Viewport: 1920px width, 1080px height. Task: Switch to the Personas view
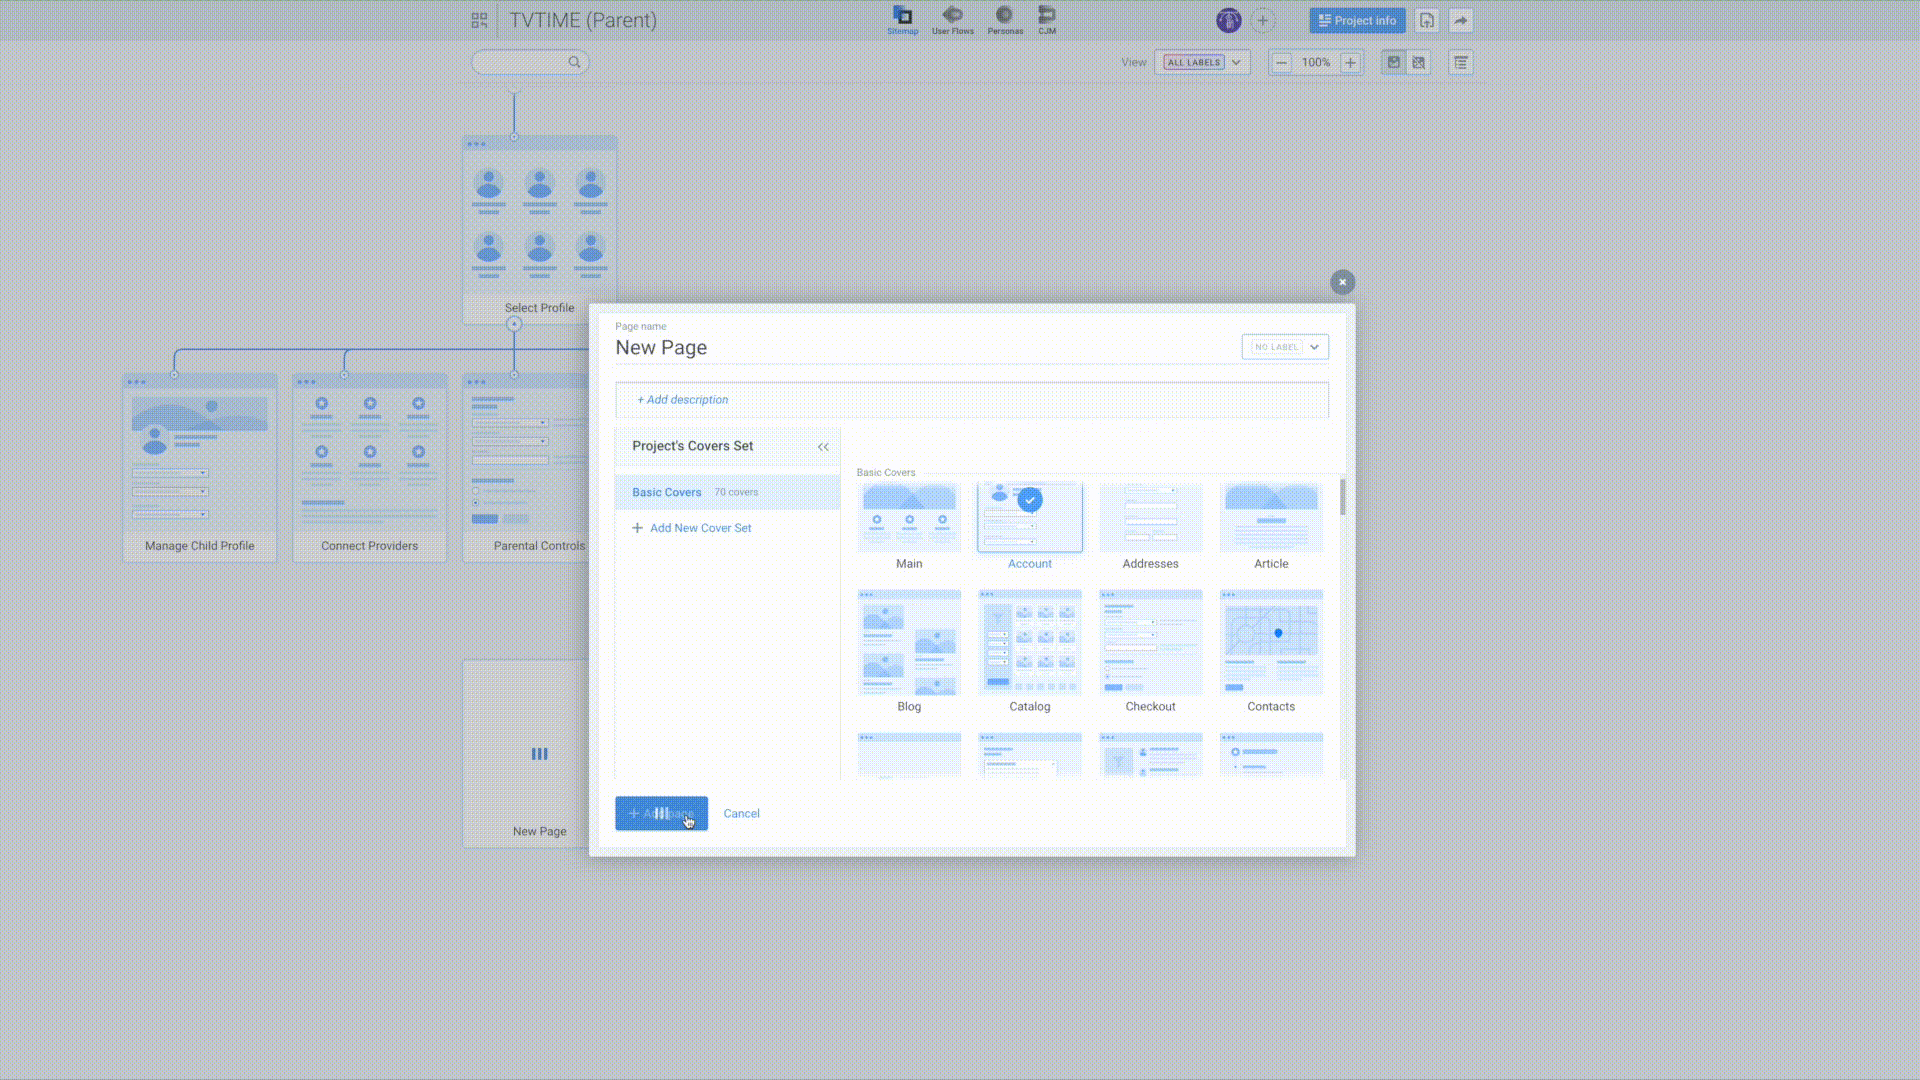click(x=1005, y=20)
